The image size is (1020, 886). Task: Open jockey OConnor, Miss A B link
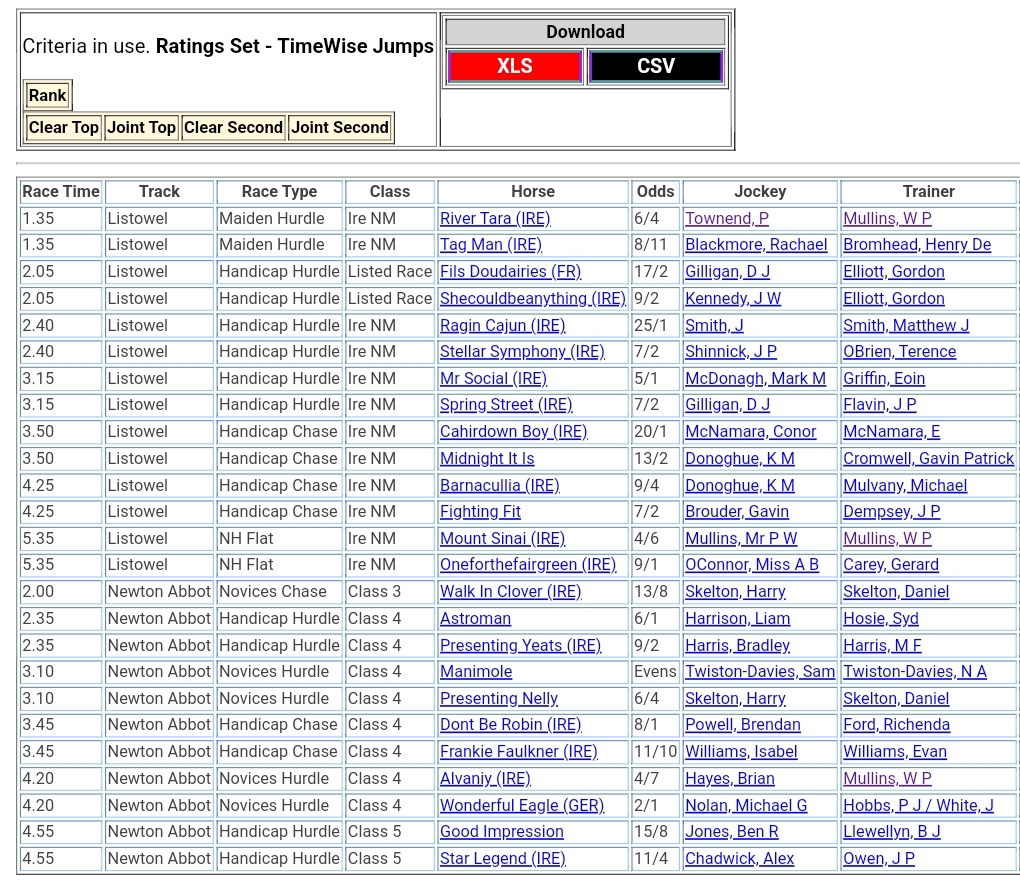pos(751,565)
